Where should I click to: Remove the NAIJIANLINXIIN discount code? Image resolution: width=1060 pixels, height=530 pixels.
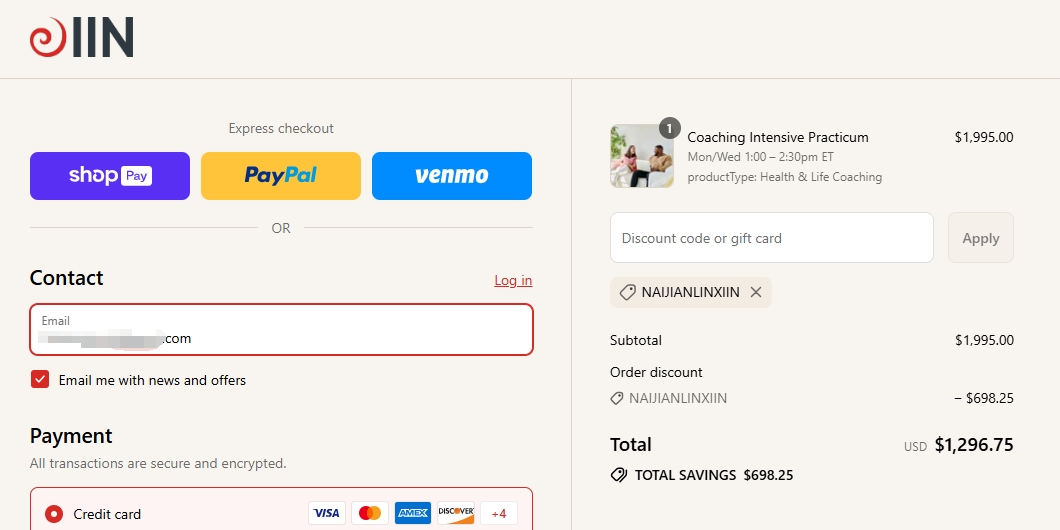pos(756,292)
